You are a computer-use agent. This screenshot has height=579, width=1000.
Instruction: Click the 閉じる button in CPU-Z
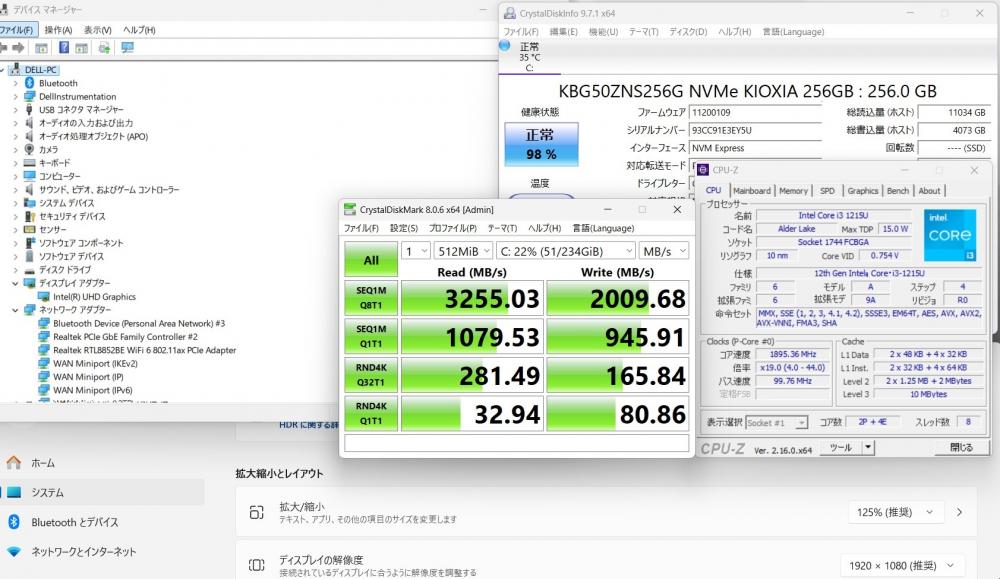coord(961,448)
